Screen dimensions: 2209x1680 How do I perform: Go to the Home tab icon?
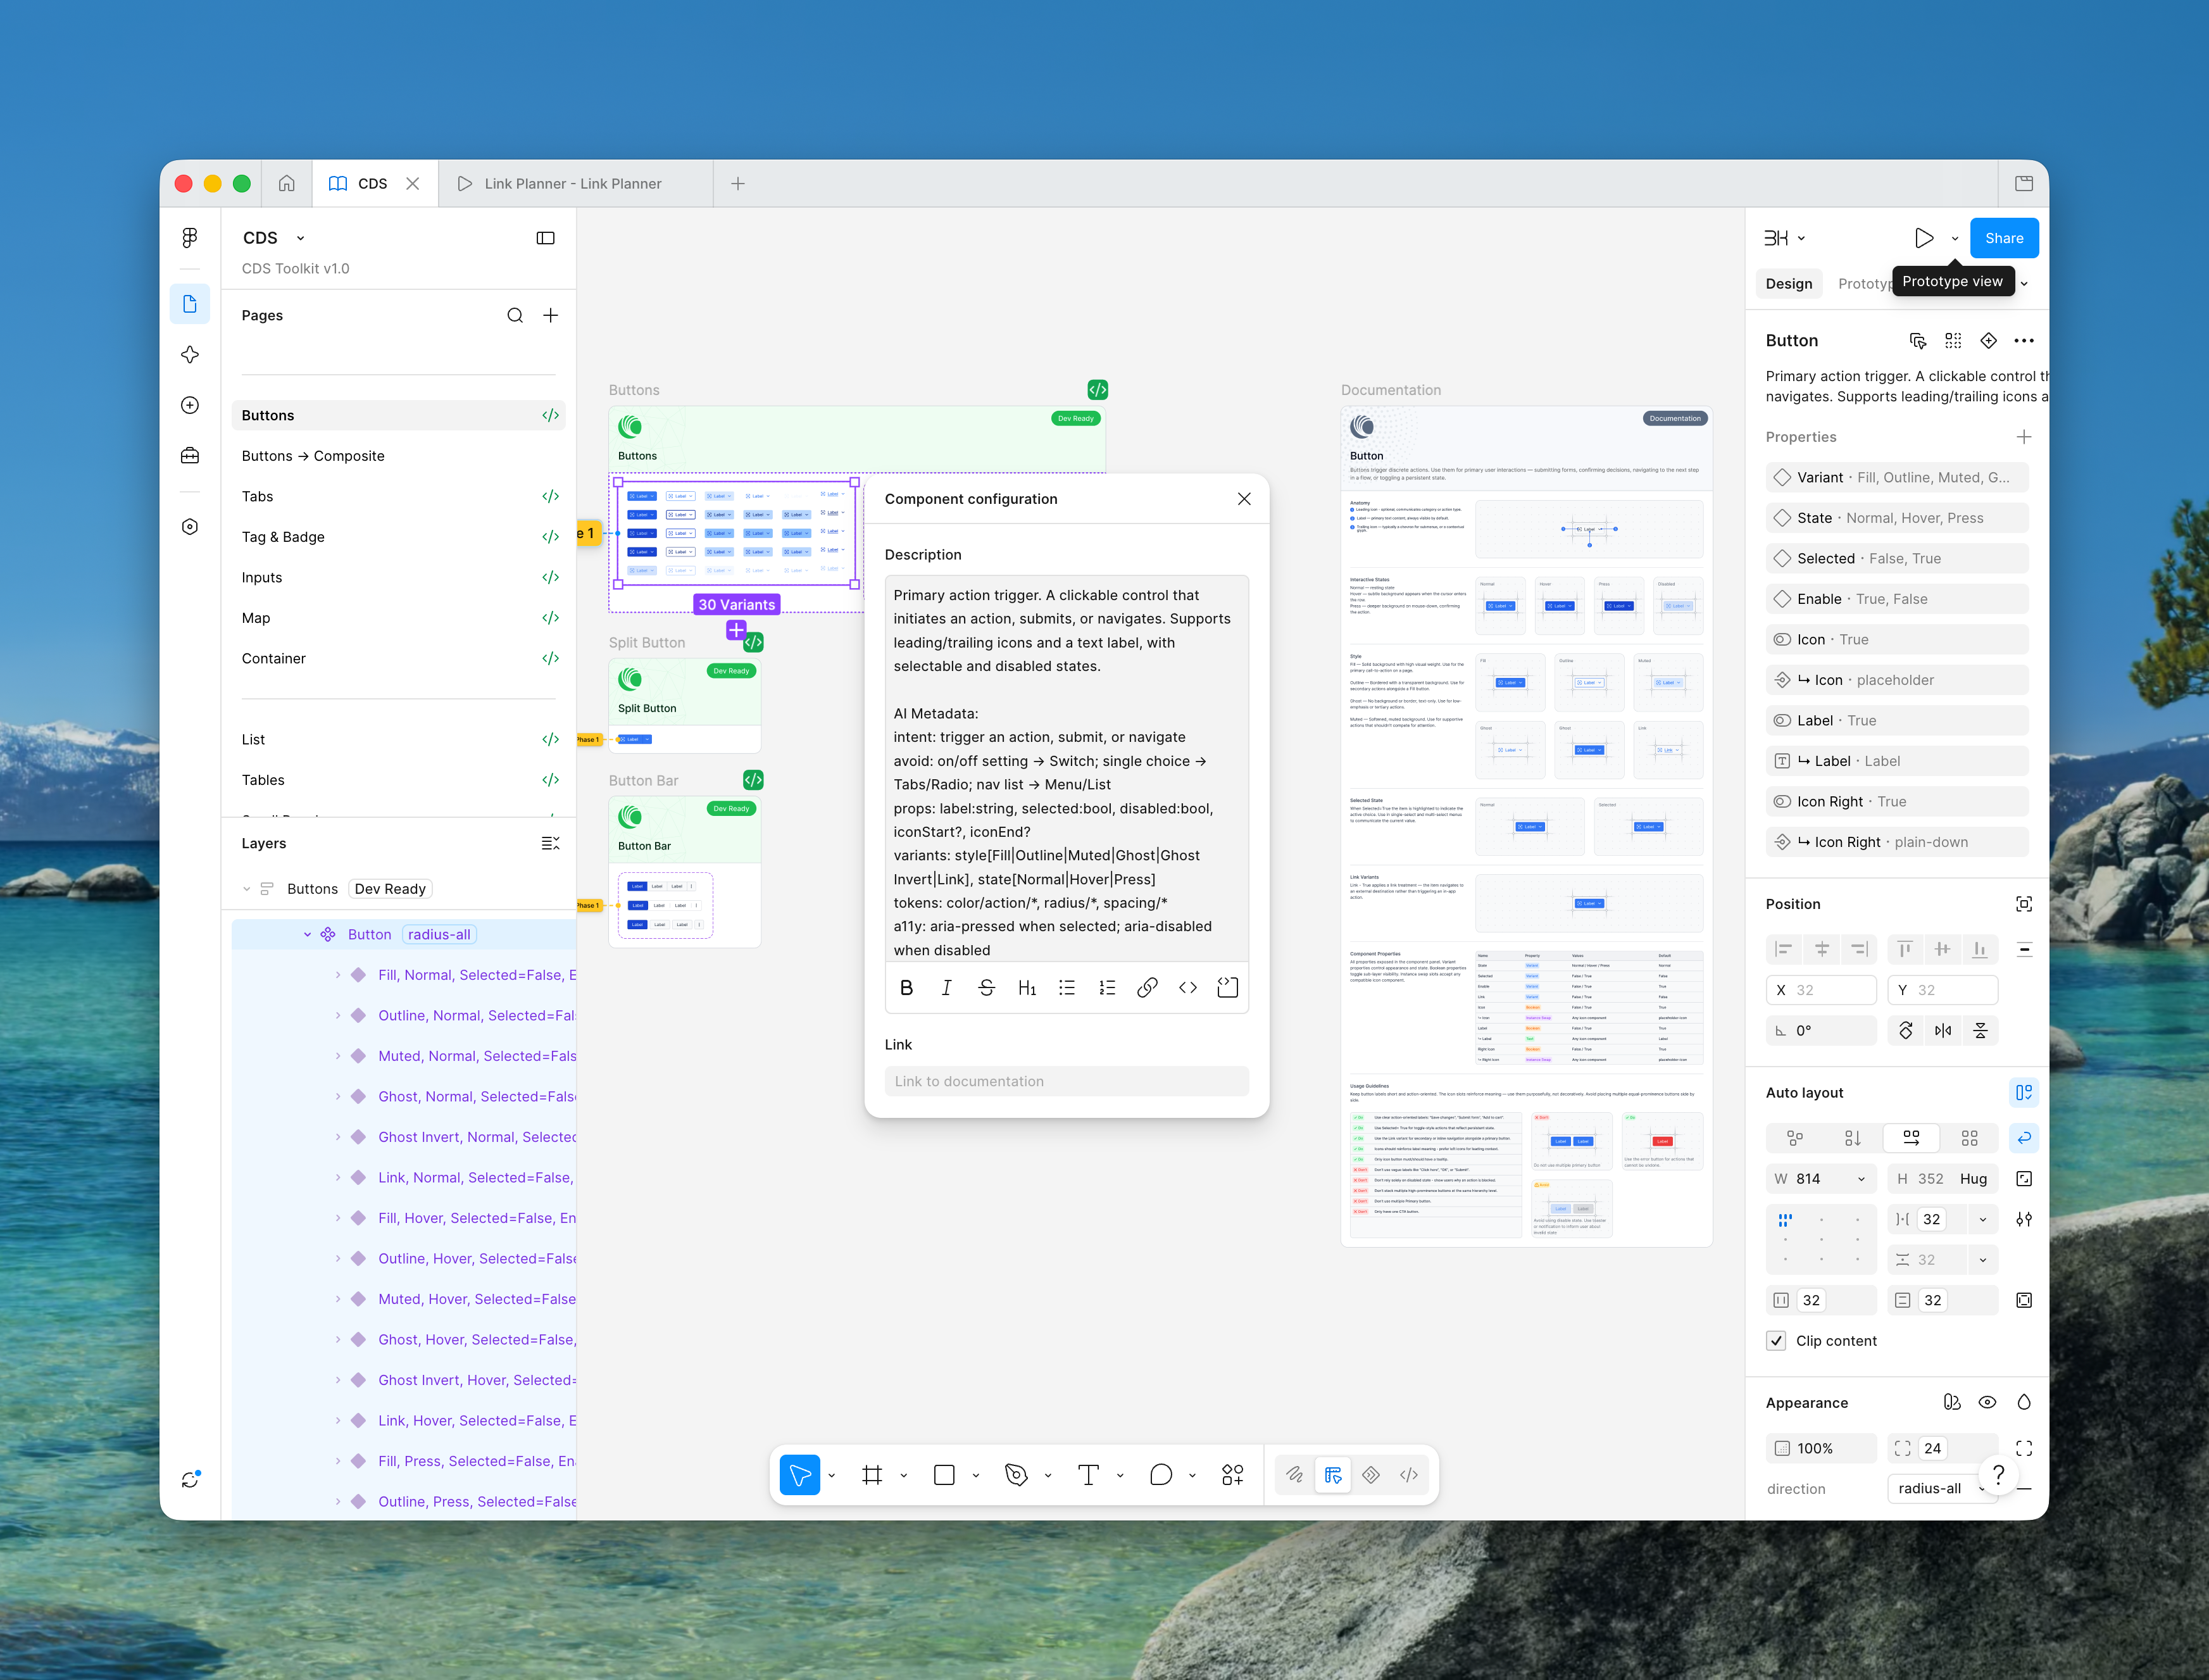(287, 184)
